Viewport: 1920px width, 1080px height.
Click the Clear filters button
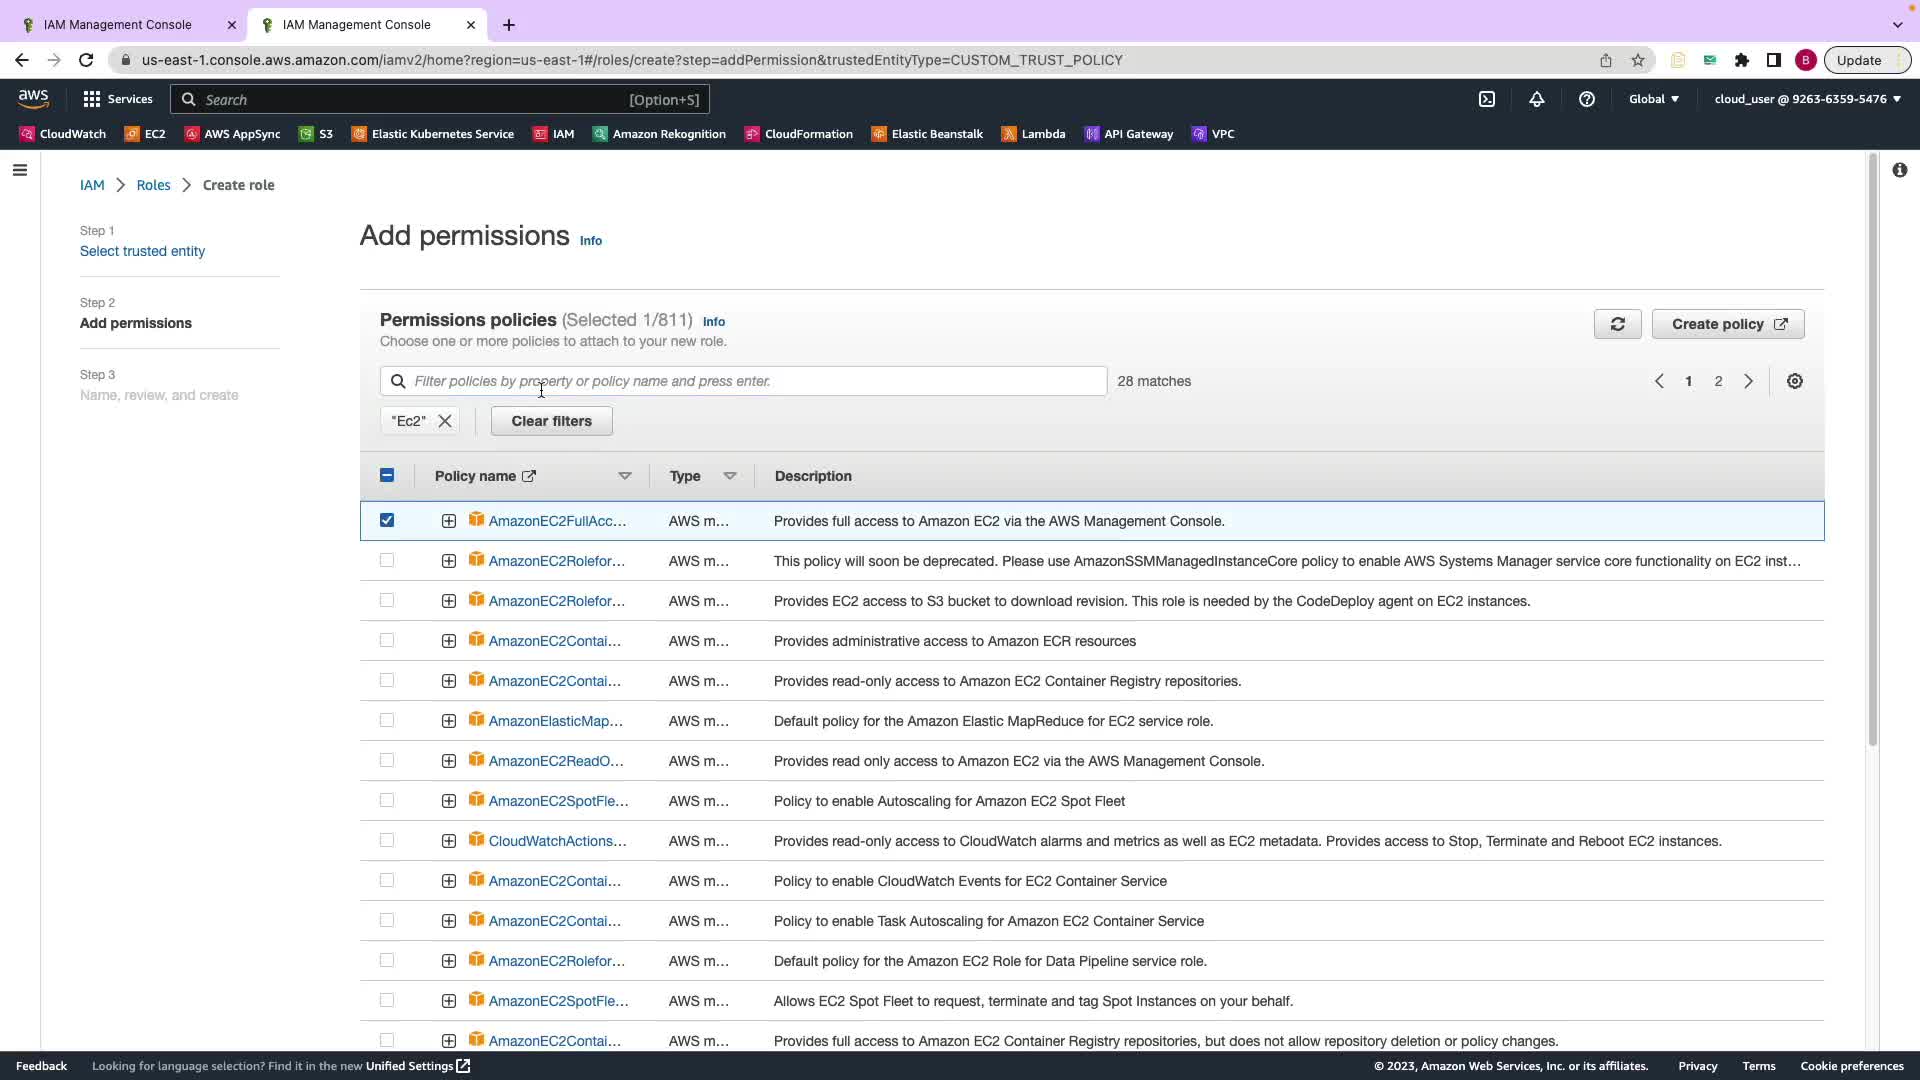click(x=551, y=421)
